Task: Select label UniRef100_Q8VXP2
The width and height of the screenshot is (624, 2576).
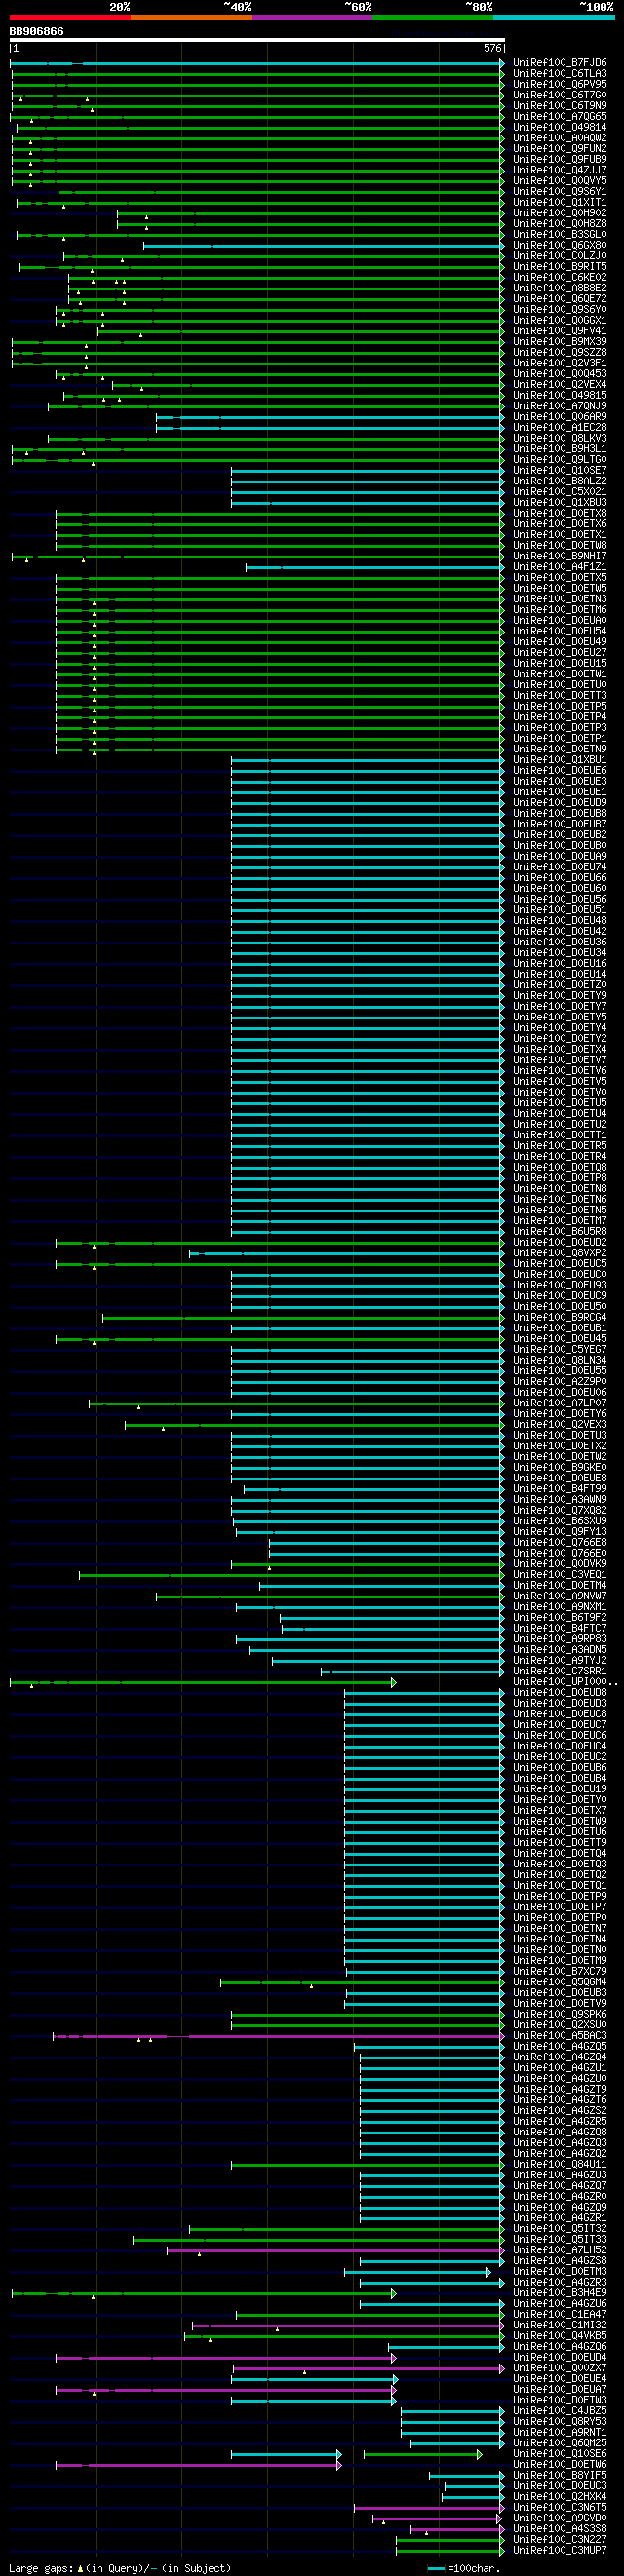Action: point(560,1253)
